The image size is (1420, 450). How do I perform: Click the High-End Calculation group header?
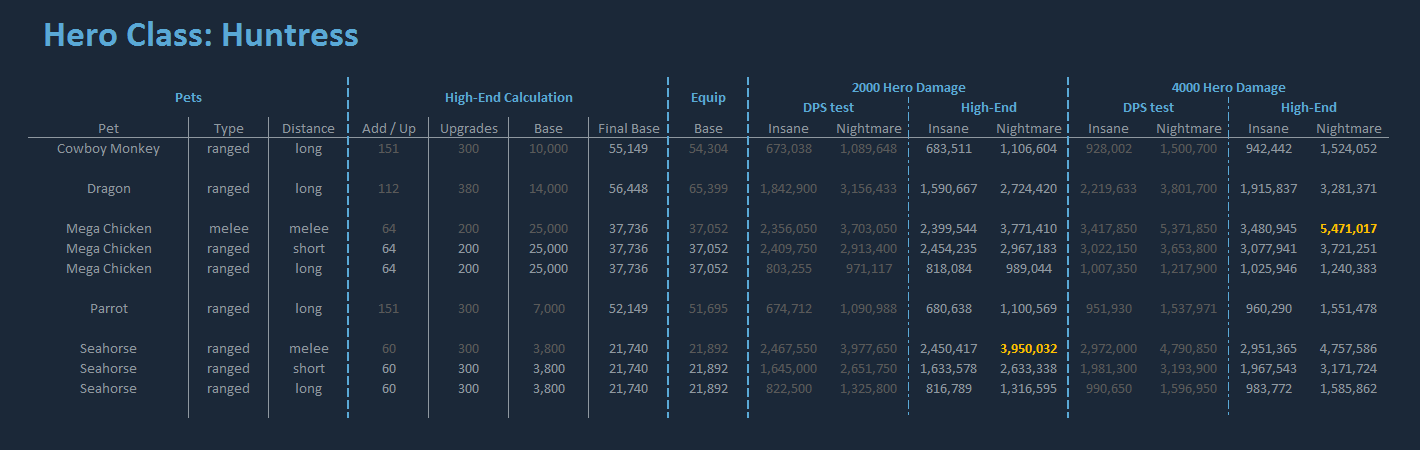tap(508, 98)
